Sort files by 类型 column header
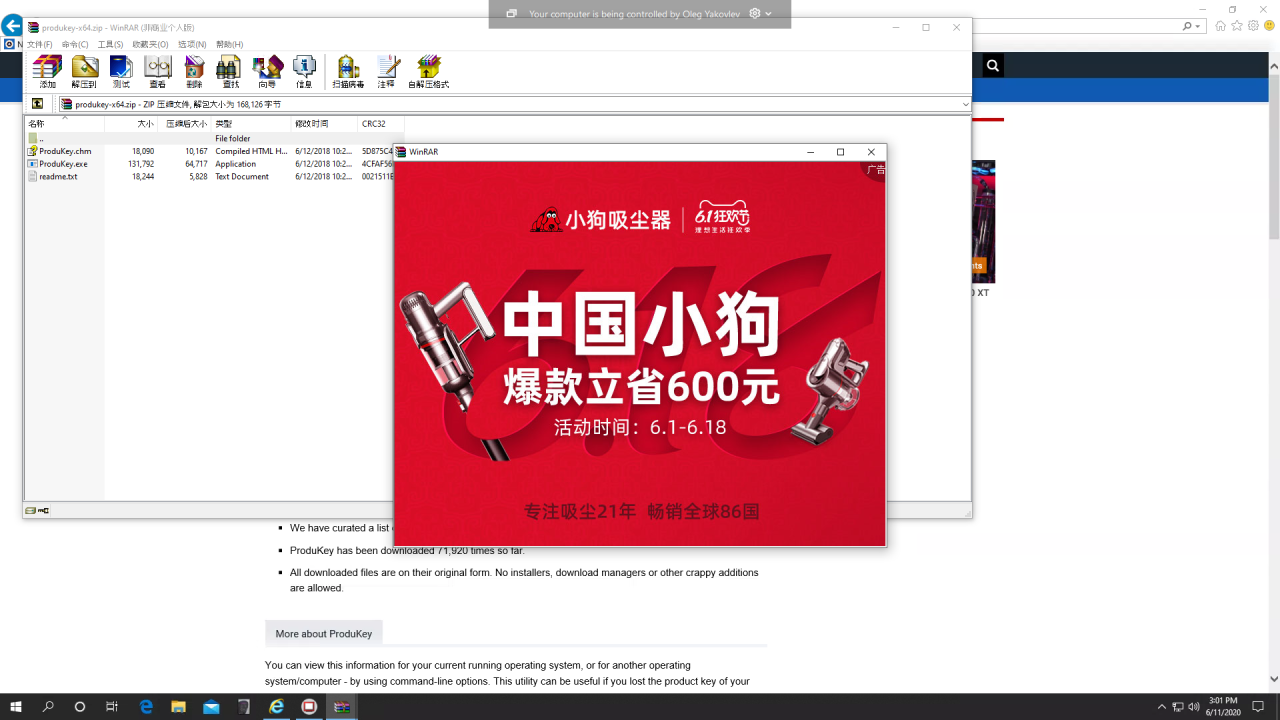This screenshot has width=1280, height=720. tap(251, 124)
